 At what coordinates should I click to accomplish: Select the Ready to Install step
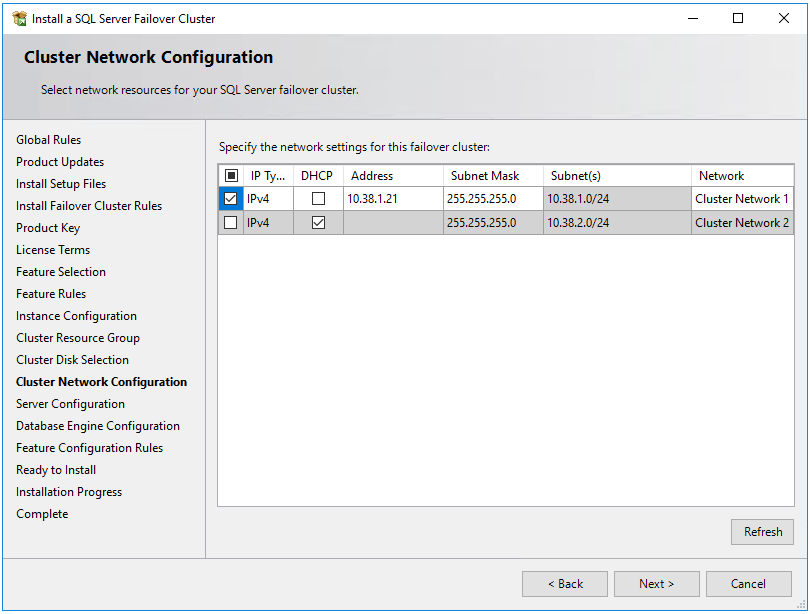pos(55,469)
